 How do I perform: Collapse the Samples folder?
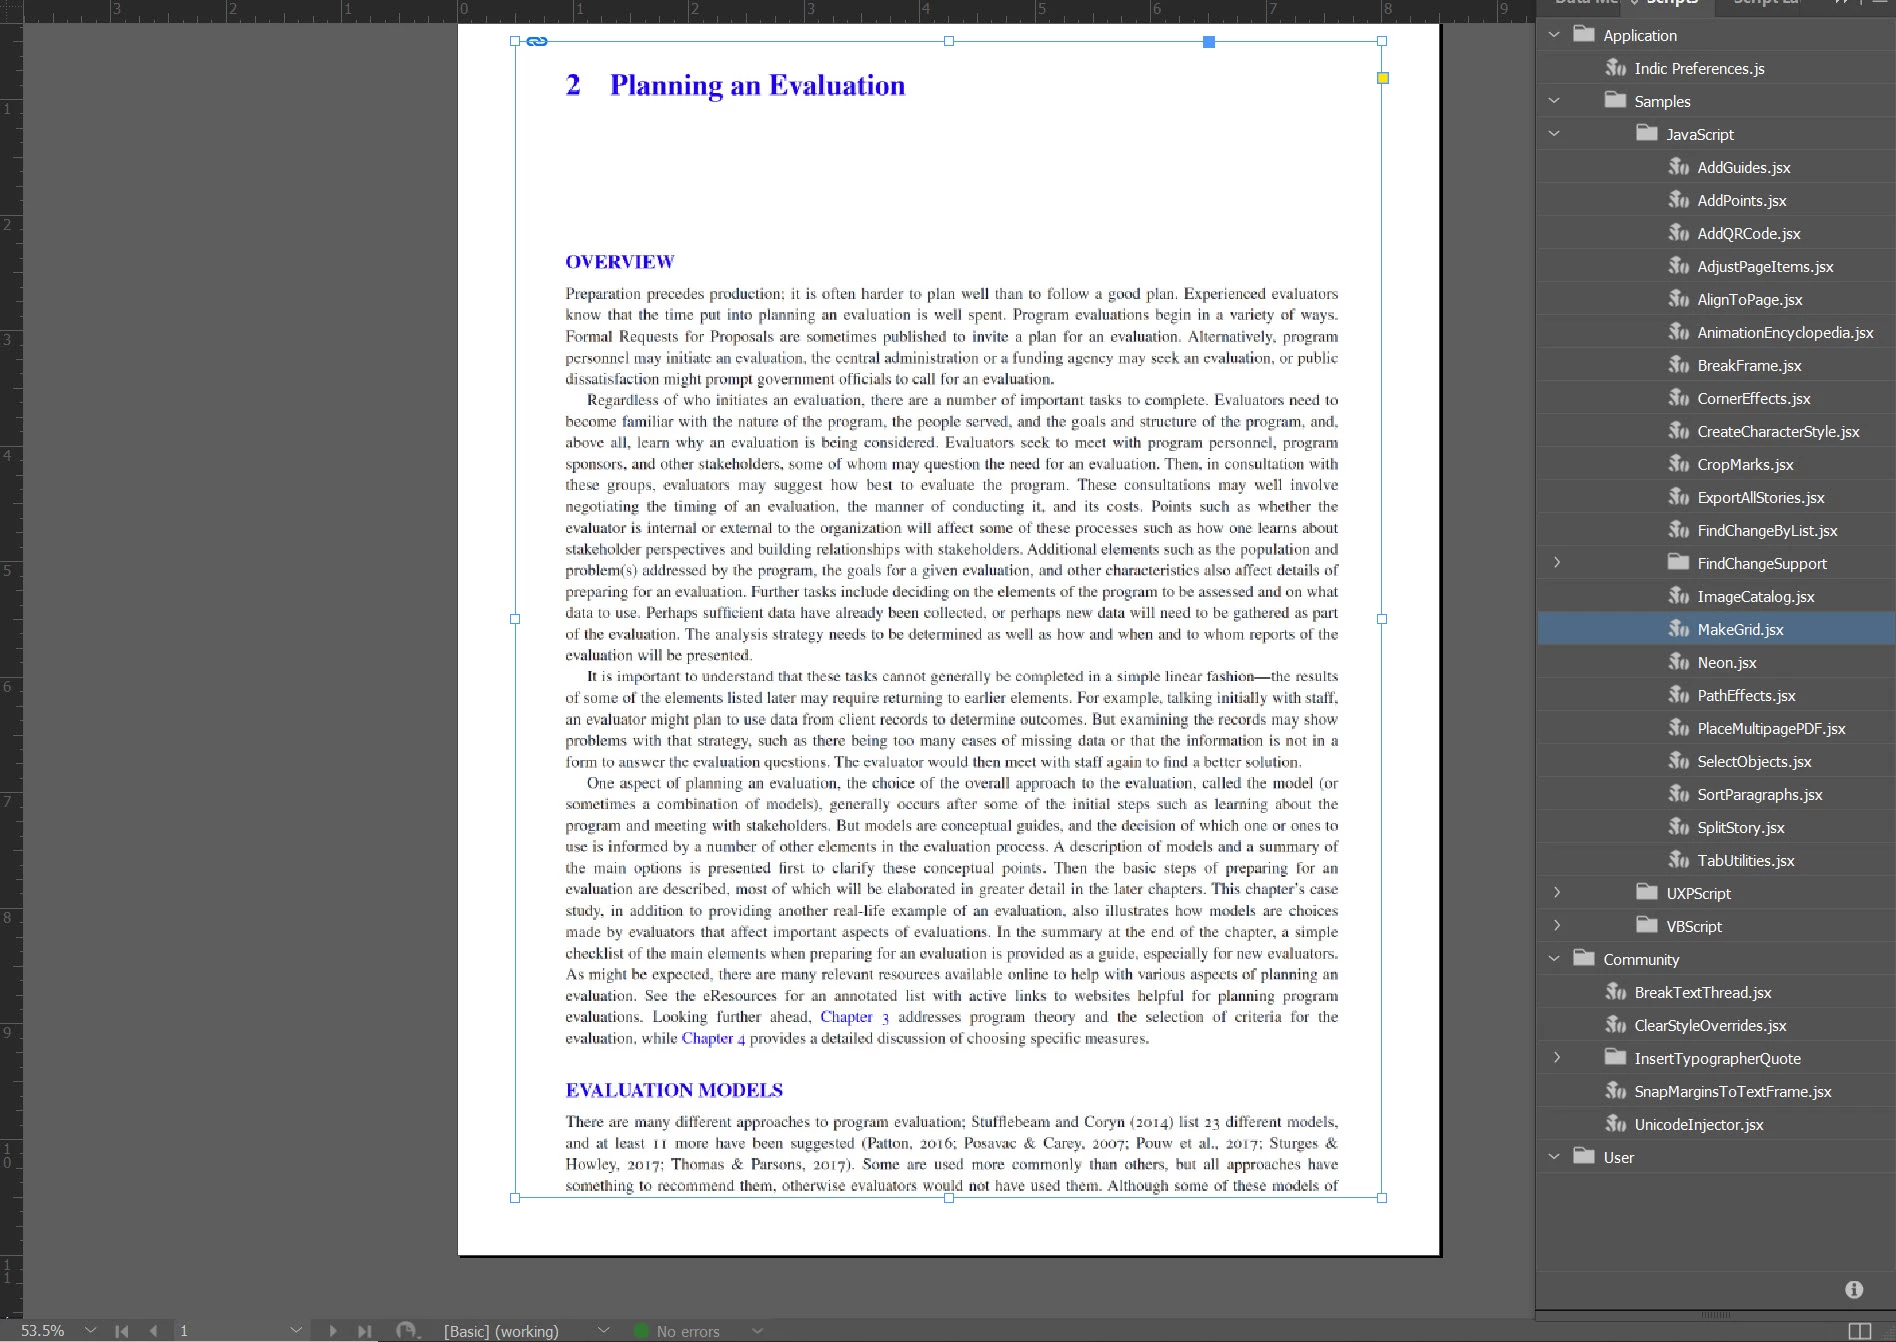1554,101
